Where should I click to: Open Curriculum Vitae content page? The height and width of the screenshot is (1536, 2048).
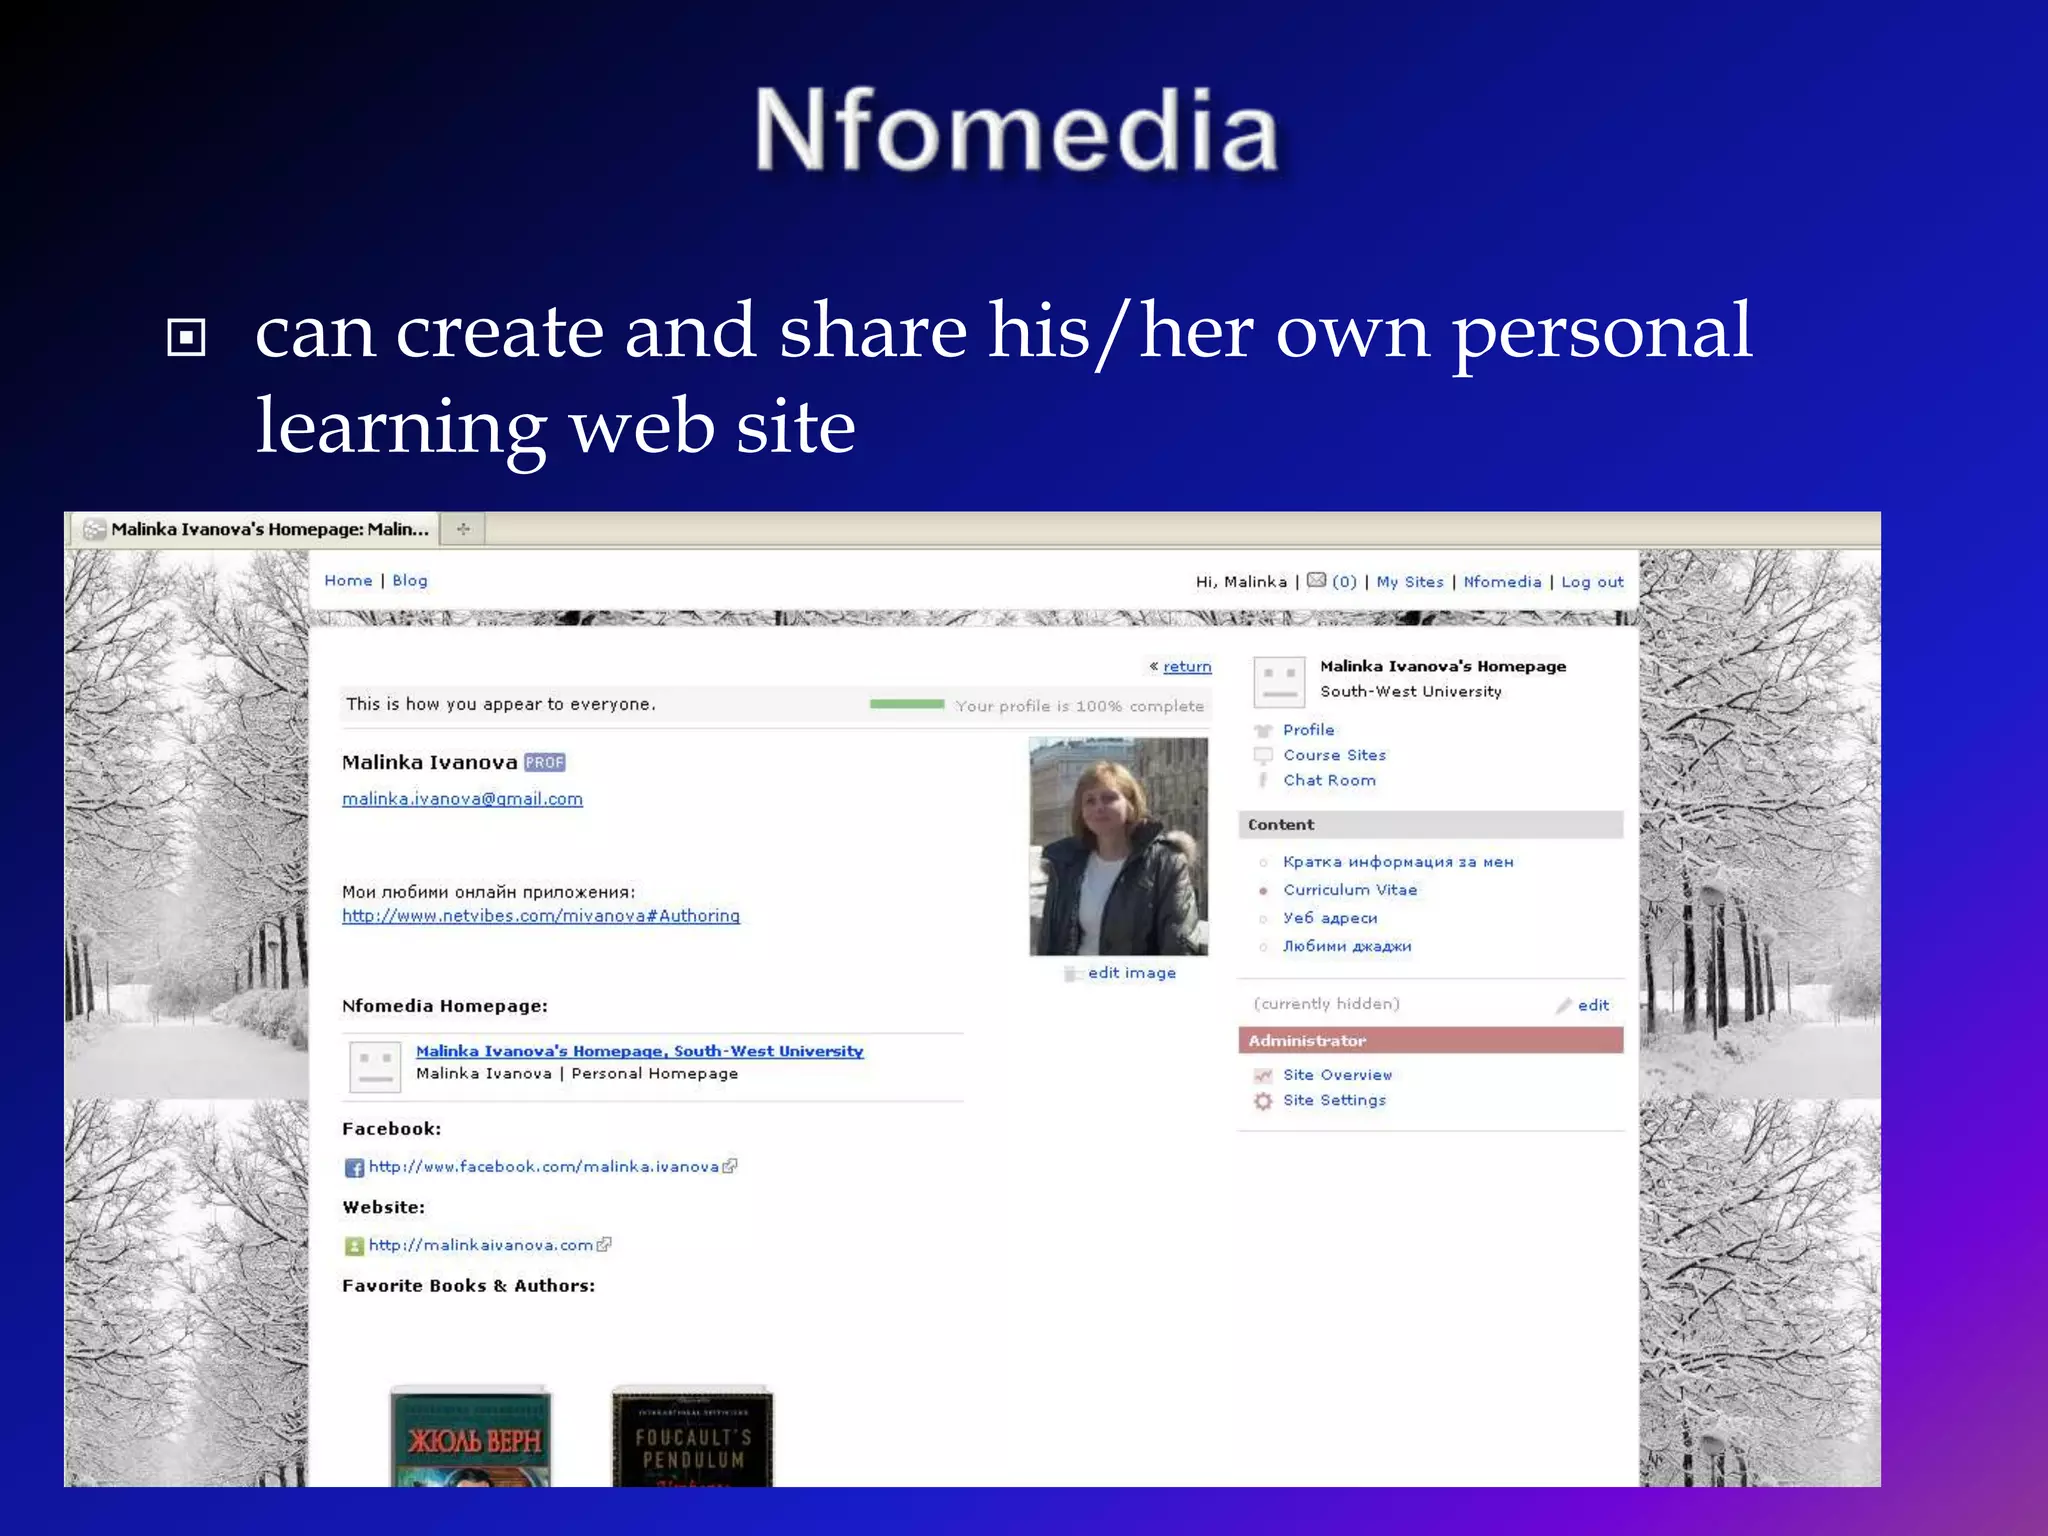1350,889
